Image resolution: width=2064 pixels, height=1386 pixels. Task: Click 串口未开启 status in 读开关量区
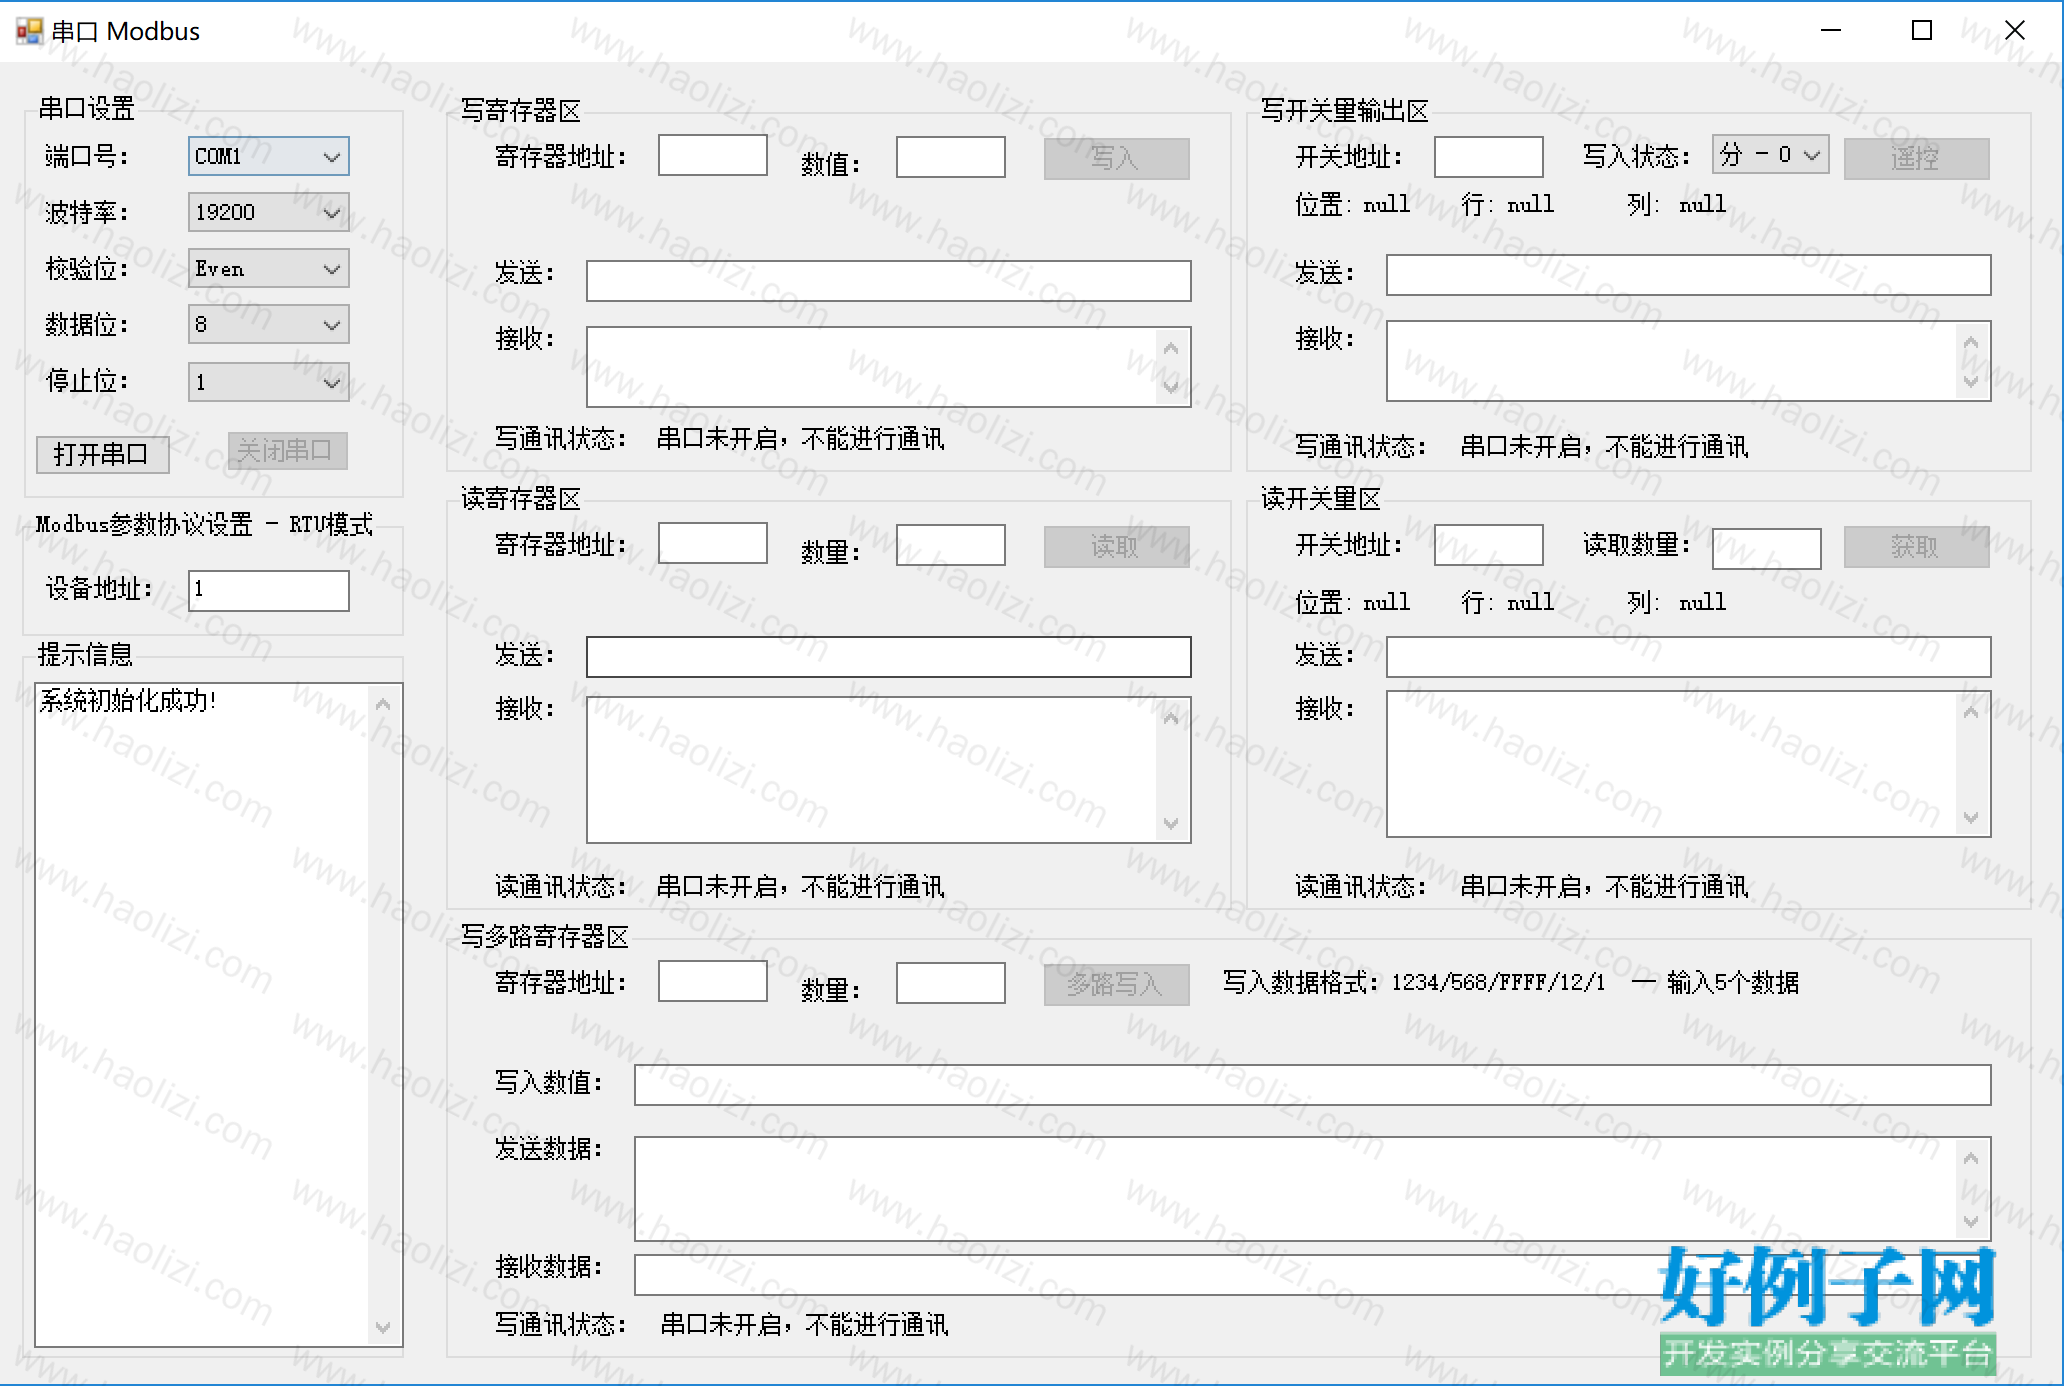point(1604,887)
